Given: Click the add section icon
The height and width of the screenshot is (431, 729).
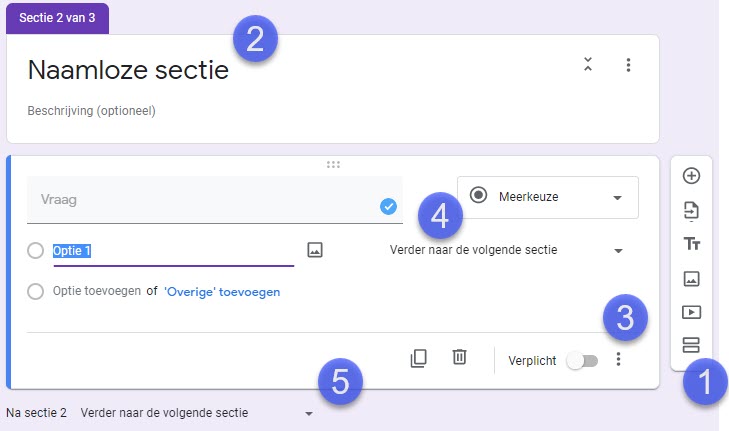Looking at the screenshot, I should click(x=691, y=345).
